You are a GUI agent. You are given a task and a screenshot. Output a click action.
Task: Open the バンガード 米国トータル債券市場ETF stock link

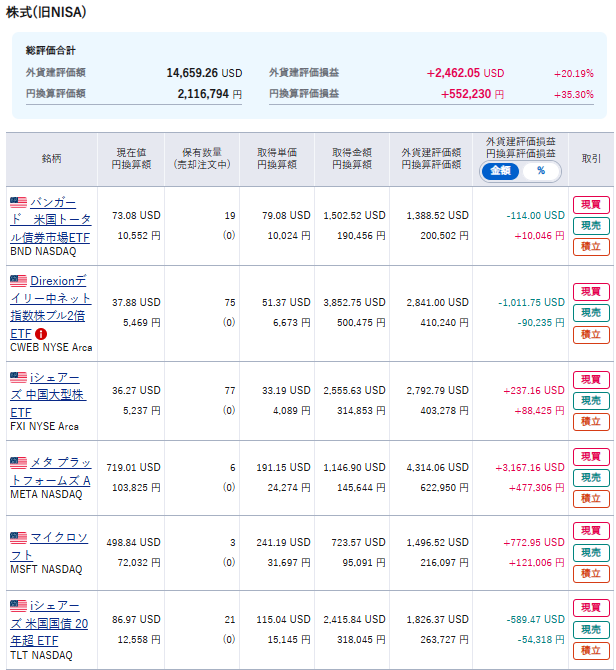pyautogui.click(x=50, y=220)
